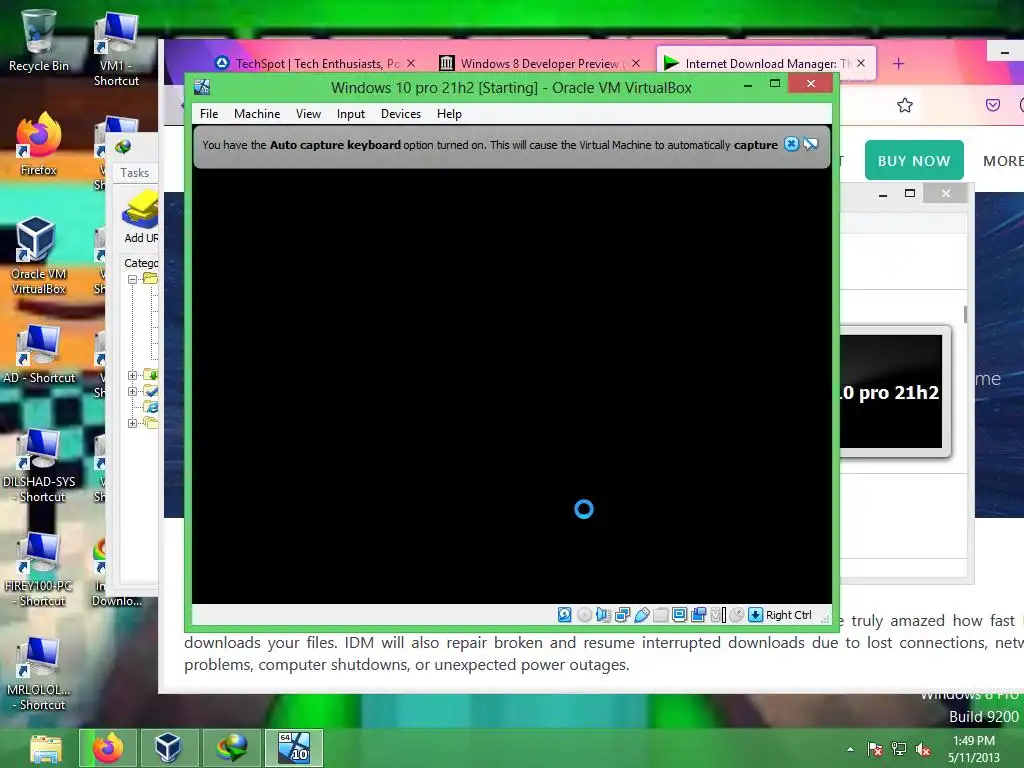Image resolution: width=1024 pixels, height=768 pixels.
Task: Open the Machine menu
Action: pos(257,114)
